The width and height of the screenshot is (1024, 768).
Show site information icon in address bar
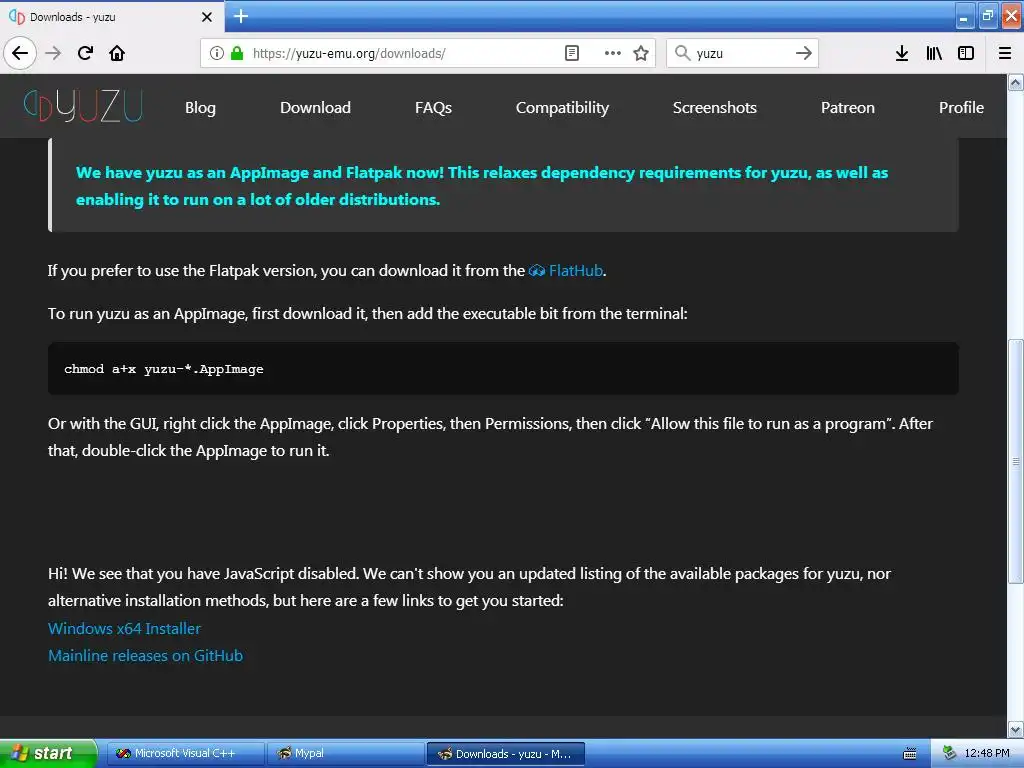pyautogui.click(x=216, y=53)
